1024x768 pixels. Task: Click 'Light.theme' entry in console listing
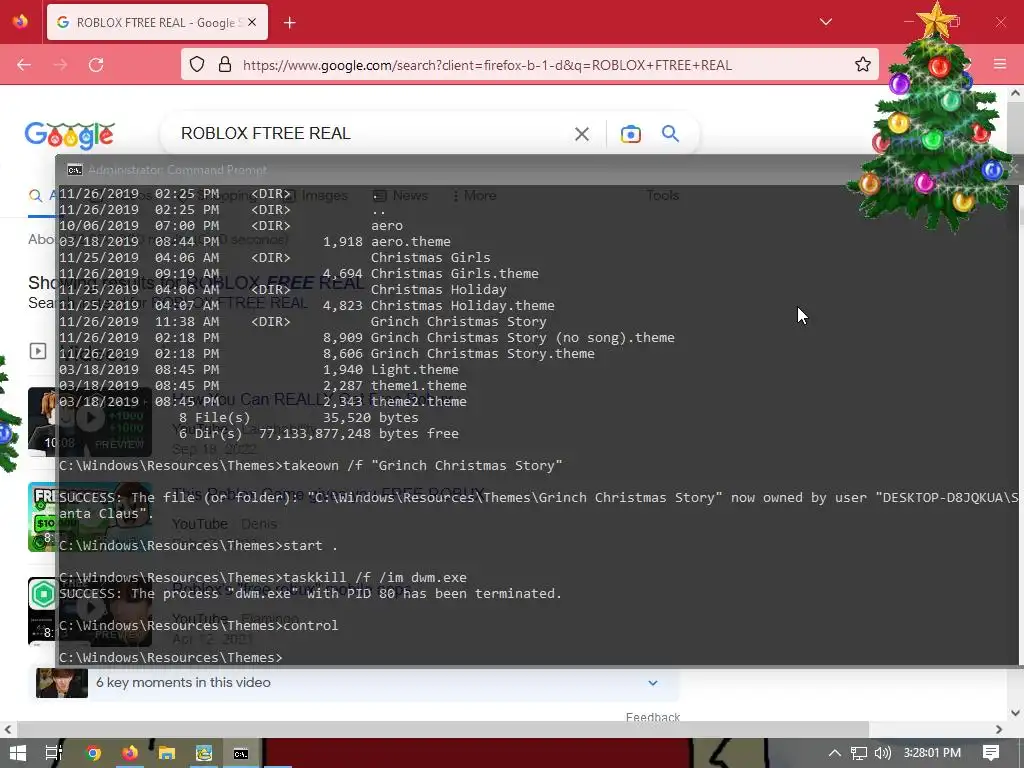tap(415, 370)
